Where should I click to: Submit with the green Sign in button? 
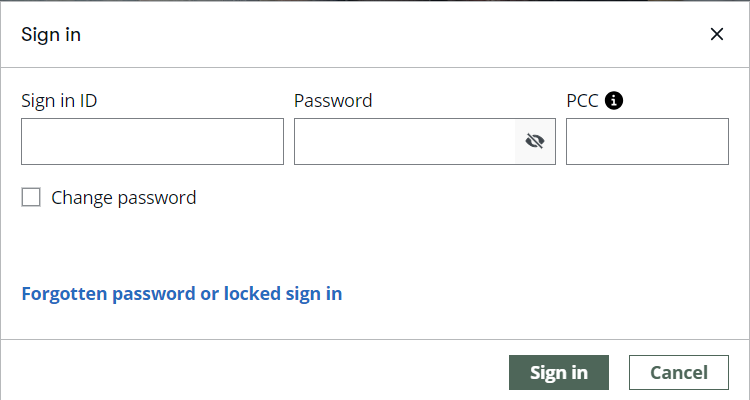pyautogui.click(x=559, y=372)
